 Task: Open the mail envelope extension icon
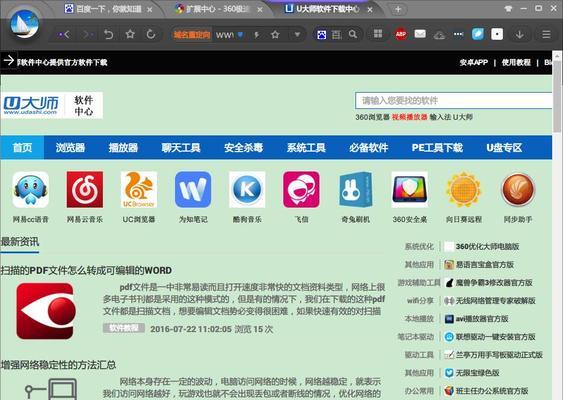pyautogui.click(x=420, y=34)
